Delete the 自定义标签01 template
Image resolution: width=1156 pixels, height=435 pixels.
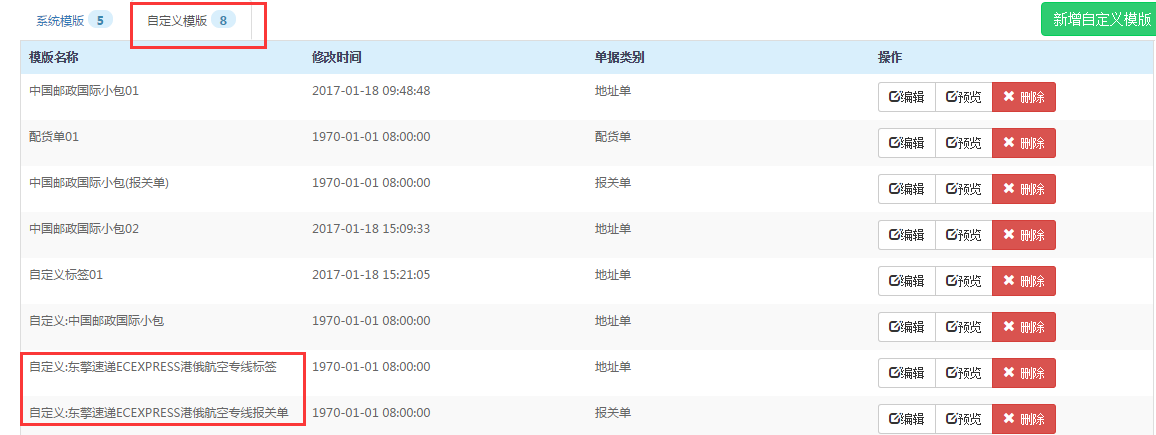(1023, 281)
